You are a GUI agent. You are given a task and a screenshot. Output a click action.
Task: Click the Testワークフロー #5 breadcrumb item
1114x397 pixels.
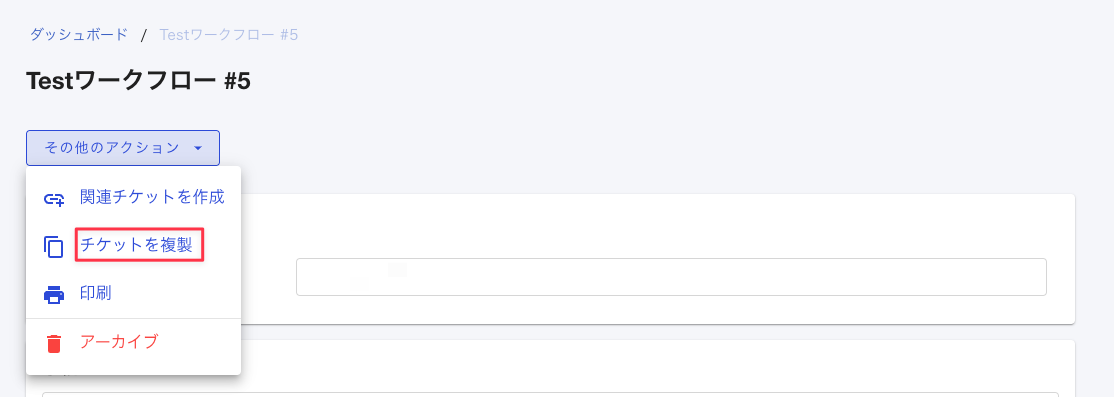point(229,34)
